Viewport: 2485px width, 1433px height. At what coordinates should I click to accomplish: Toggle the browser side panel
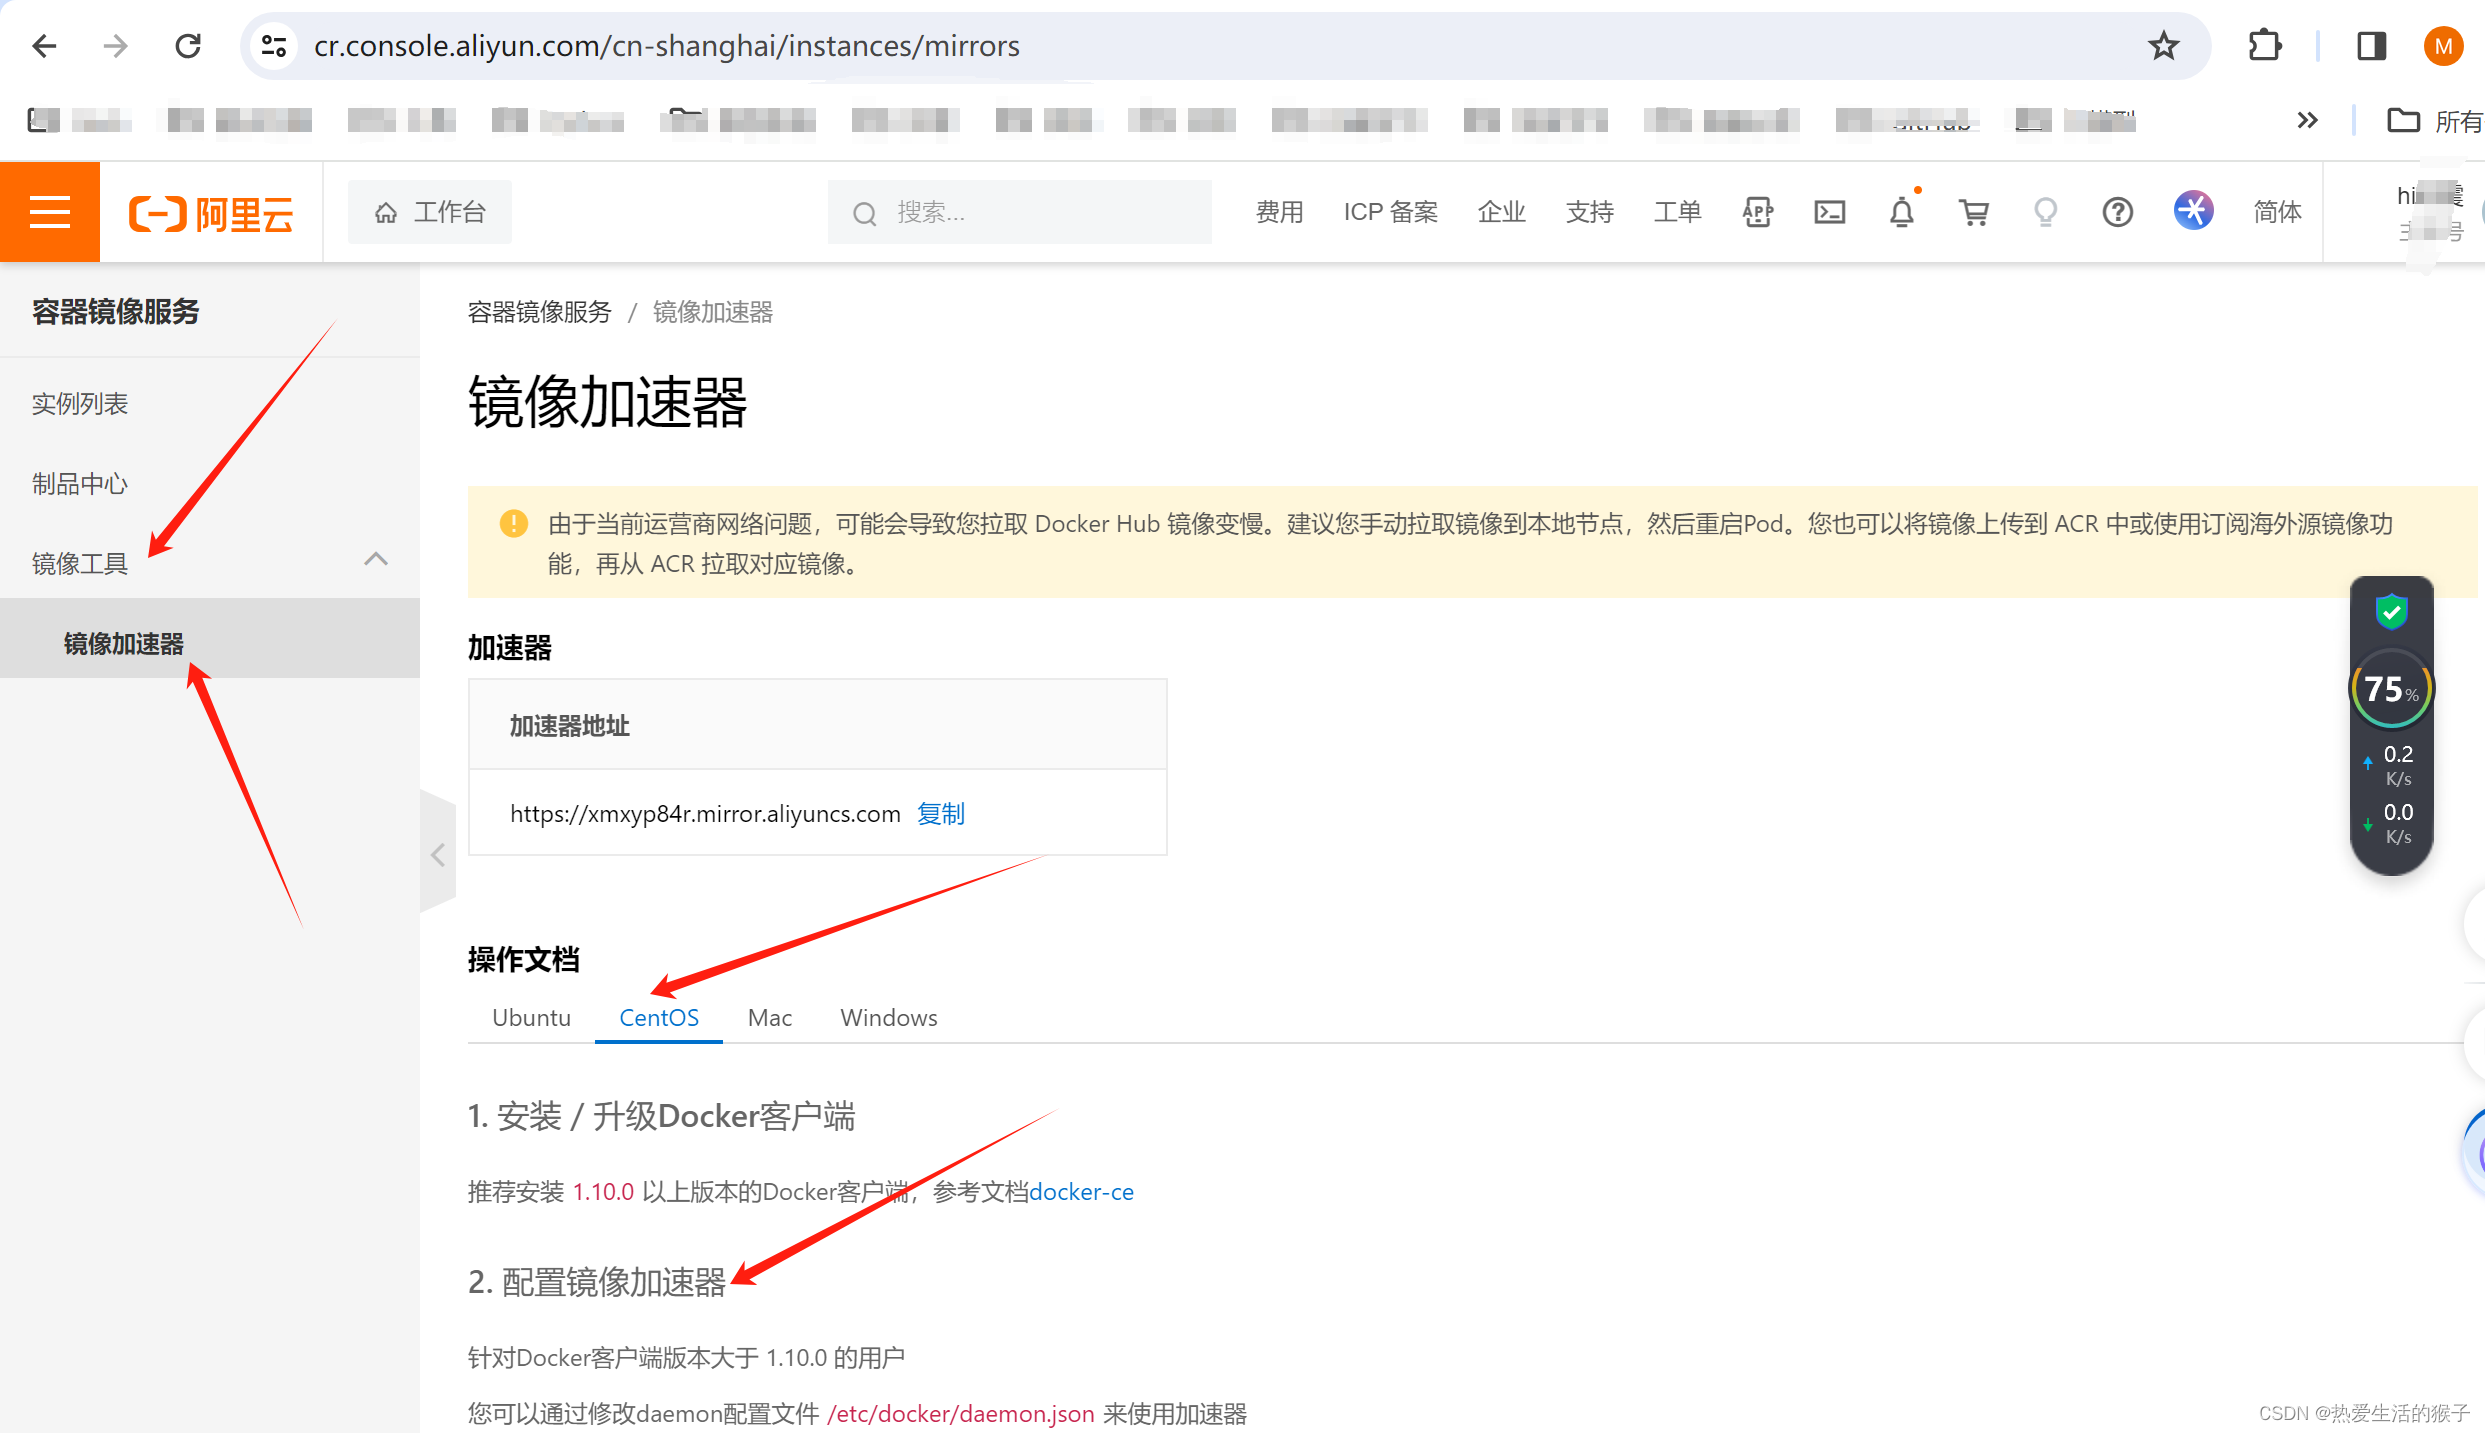click(2371, 45)
